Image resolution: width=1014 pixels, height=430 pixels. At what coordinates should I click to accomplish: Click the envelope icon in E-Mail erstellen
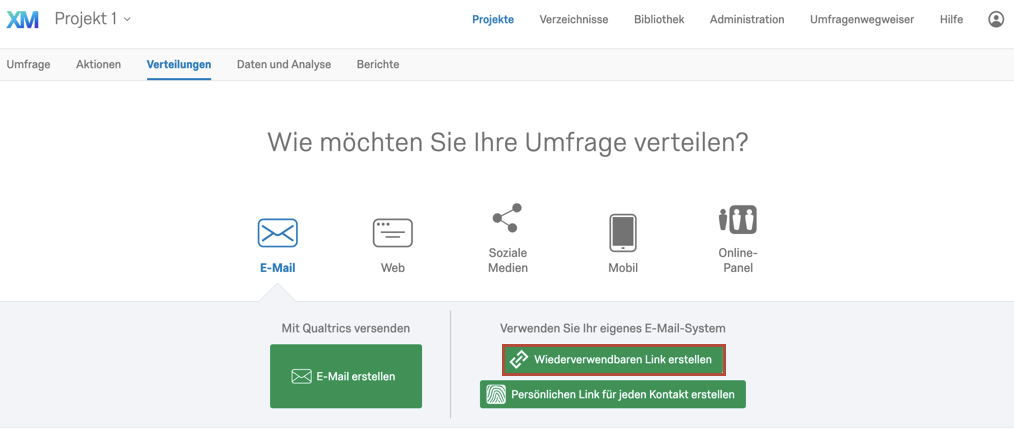301,376
